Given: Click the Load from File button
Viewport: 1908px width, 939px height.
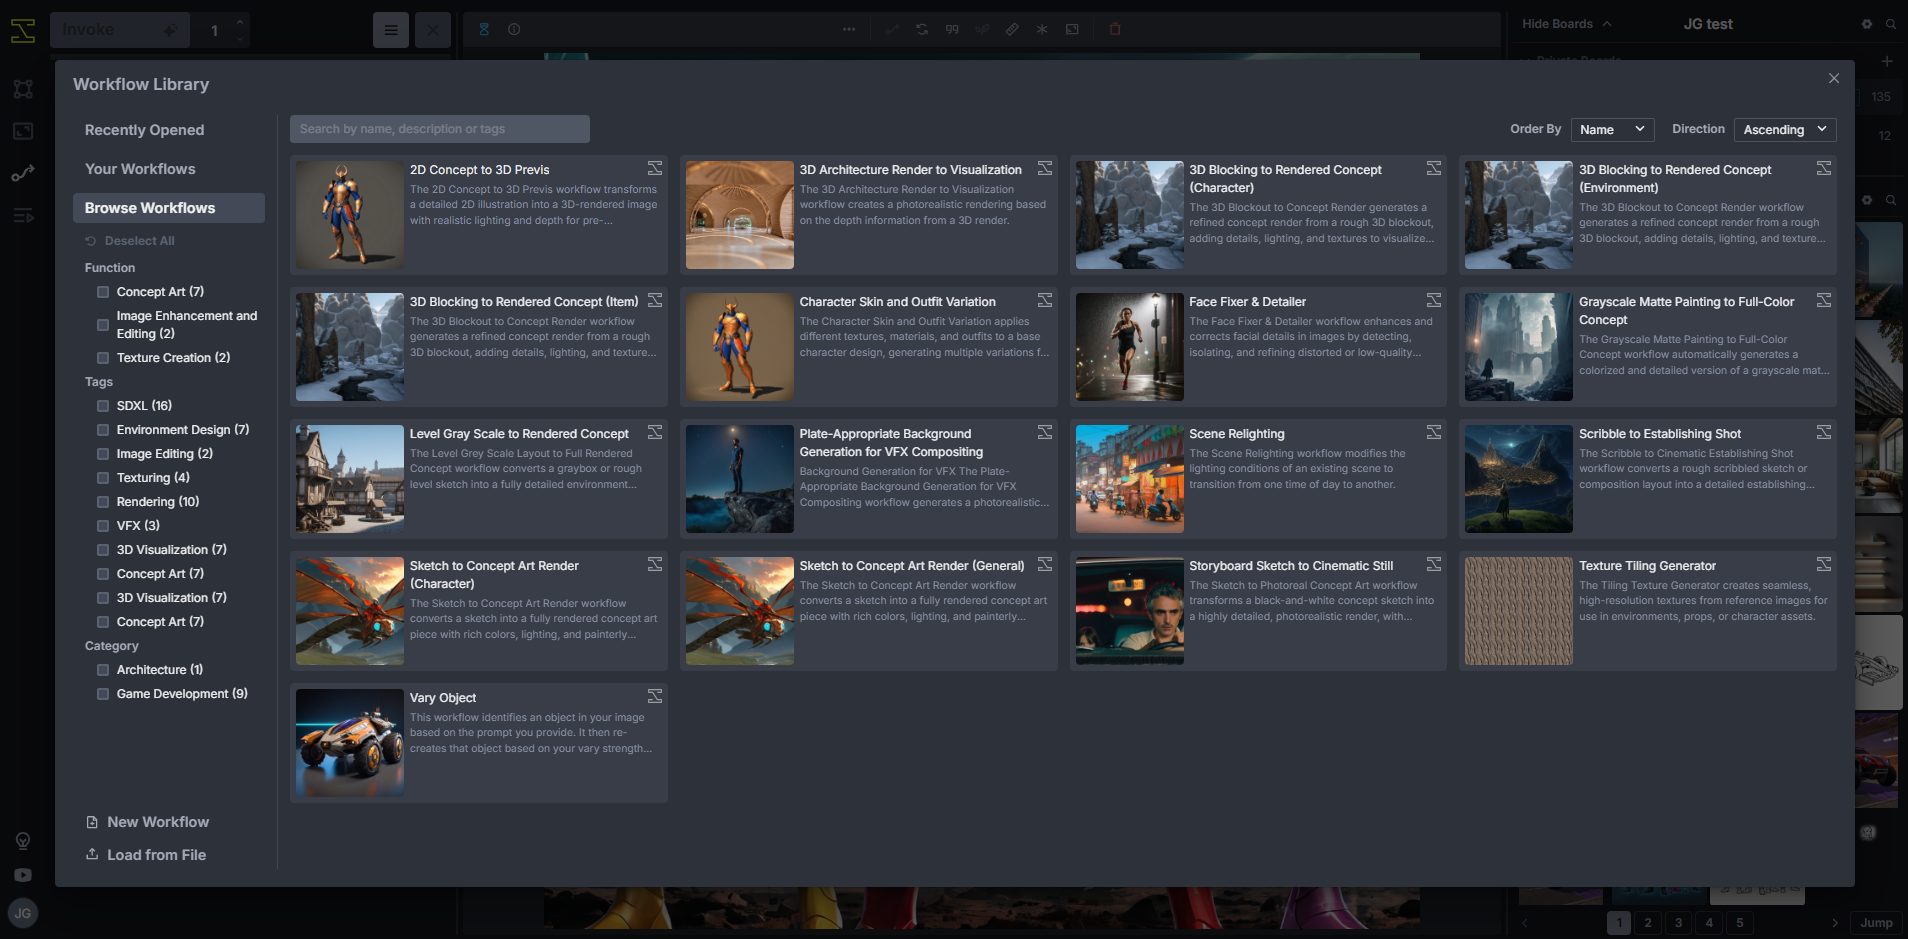Looking at the screenshot, I should pos(146,855).
